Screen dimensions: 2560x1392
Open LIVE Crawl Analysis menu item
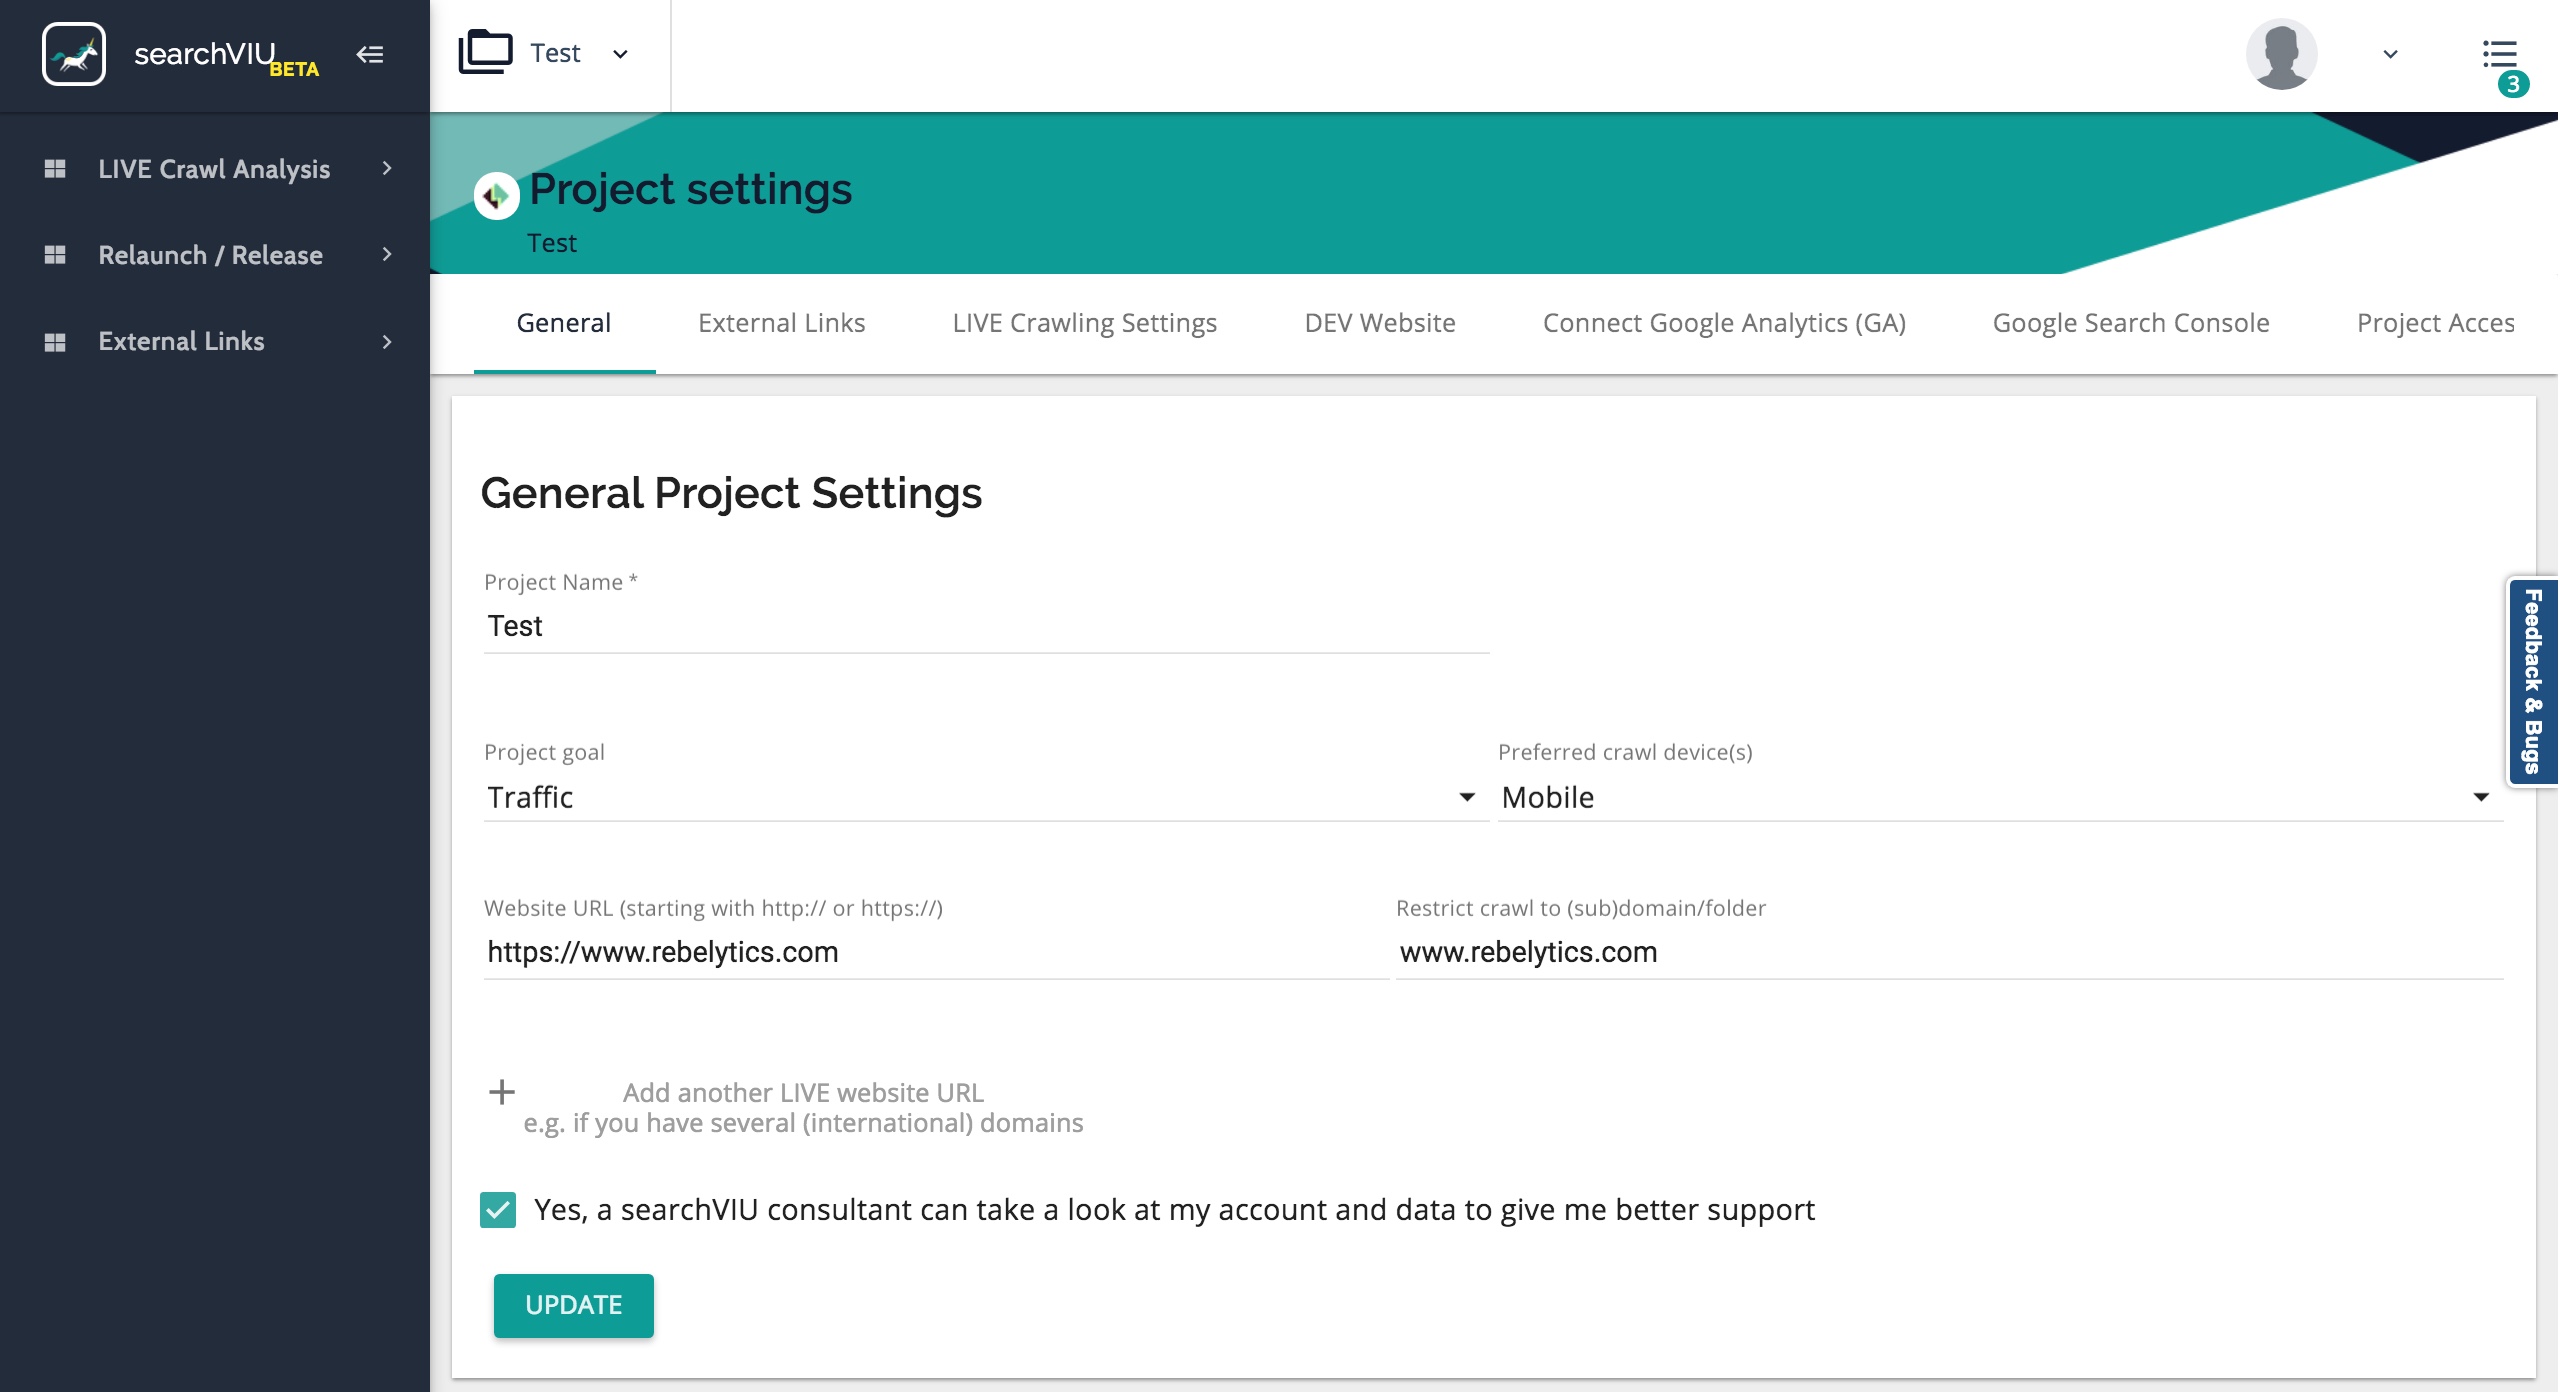(215, 169)
